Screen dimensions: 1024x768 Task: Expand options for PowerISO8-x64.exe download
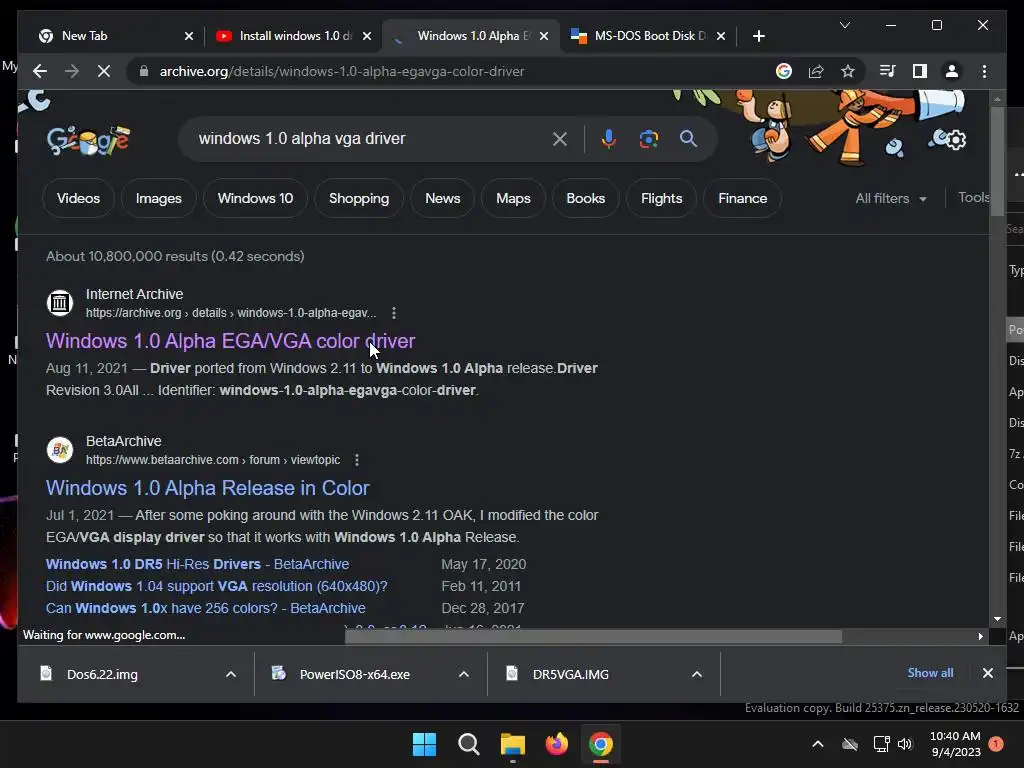tap(464, 674)
